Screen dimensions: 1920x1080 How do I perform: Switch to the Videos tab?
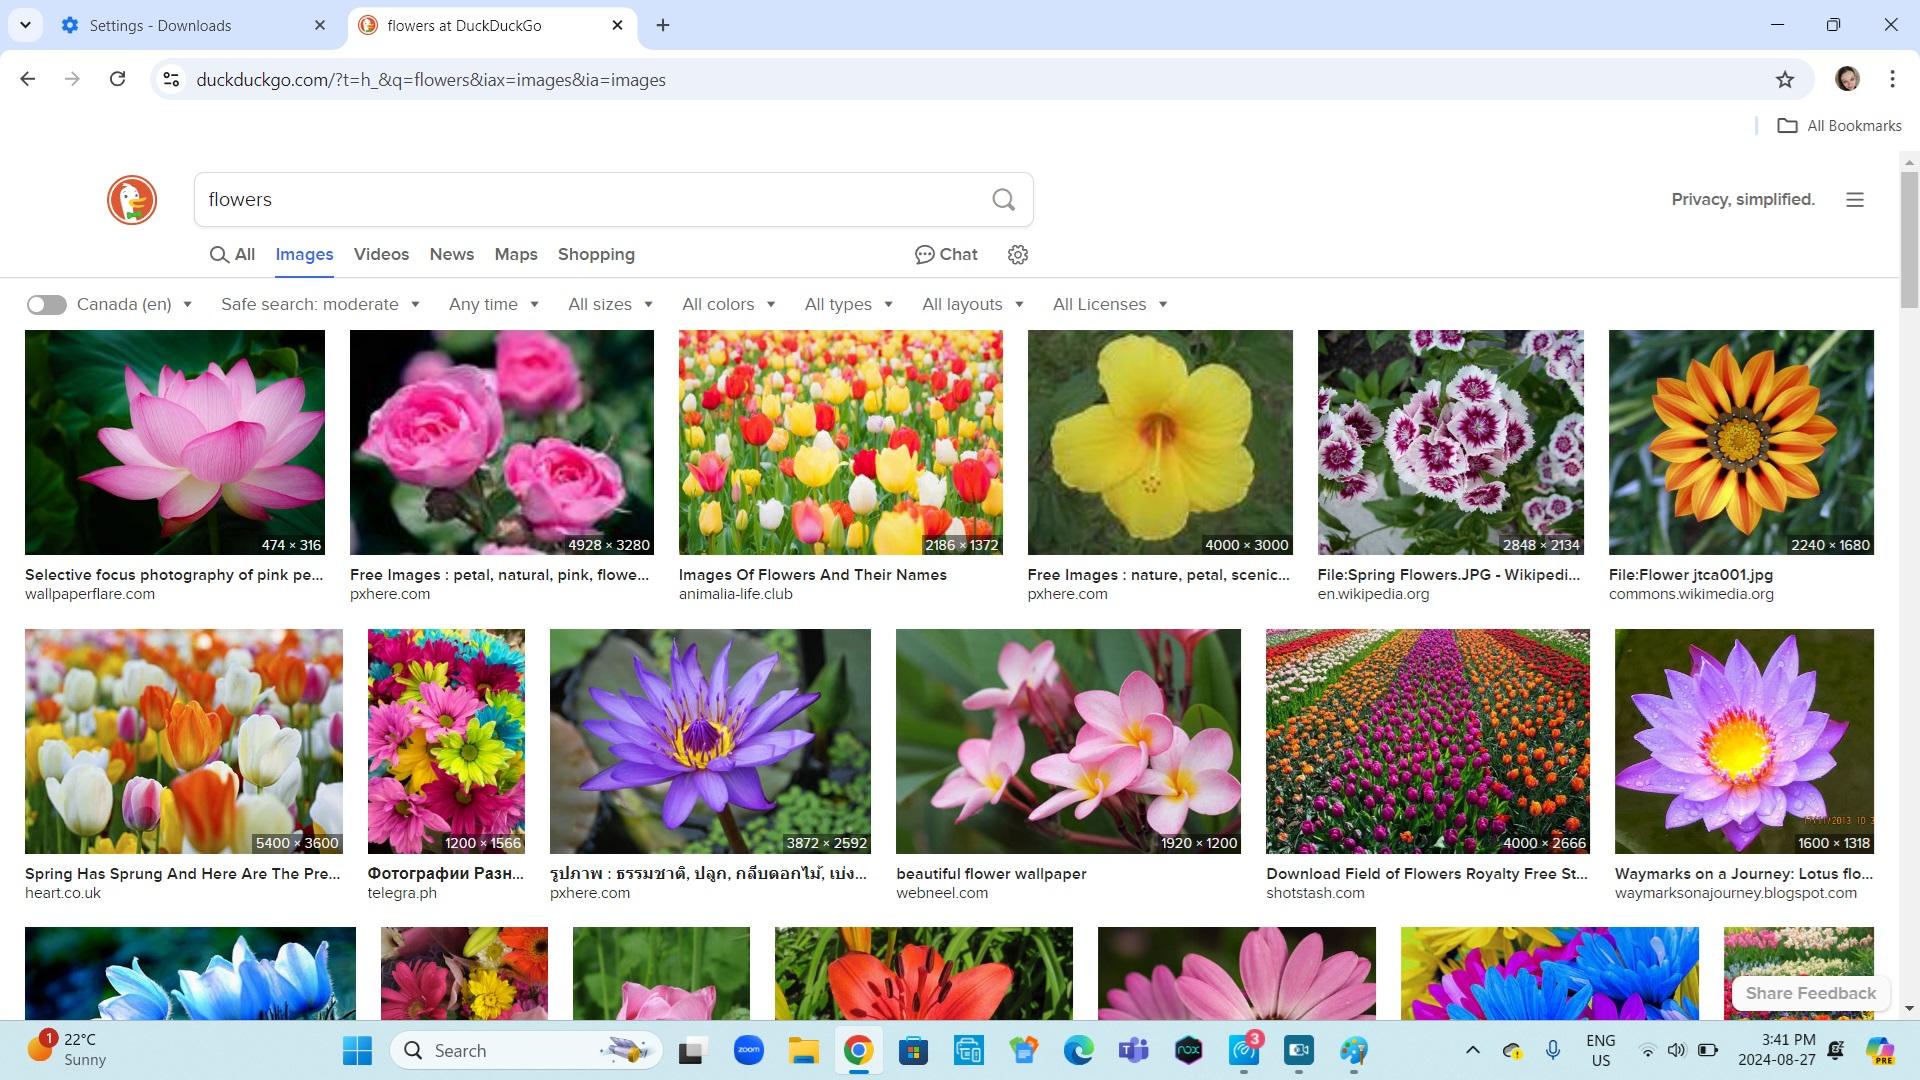381,255
